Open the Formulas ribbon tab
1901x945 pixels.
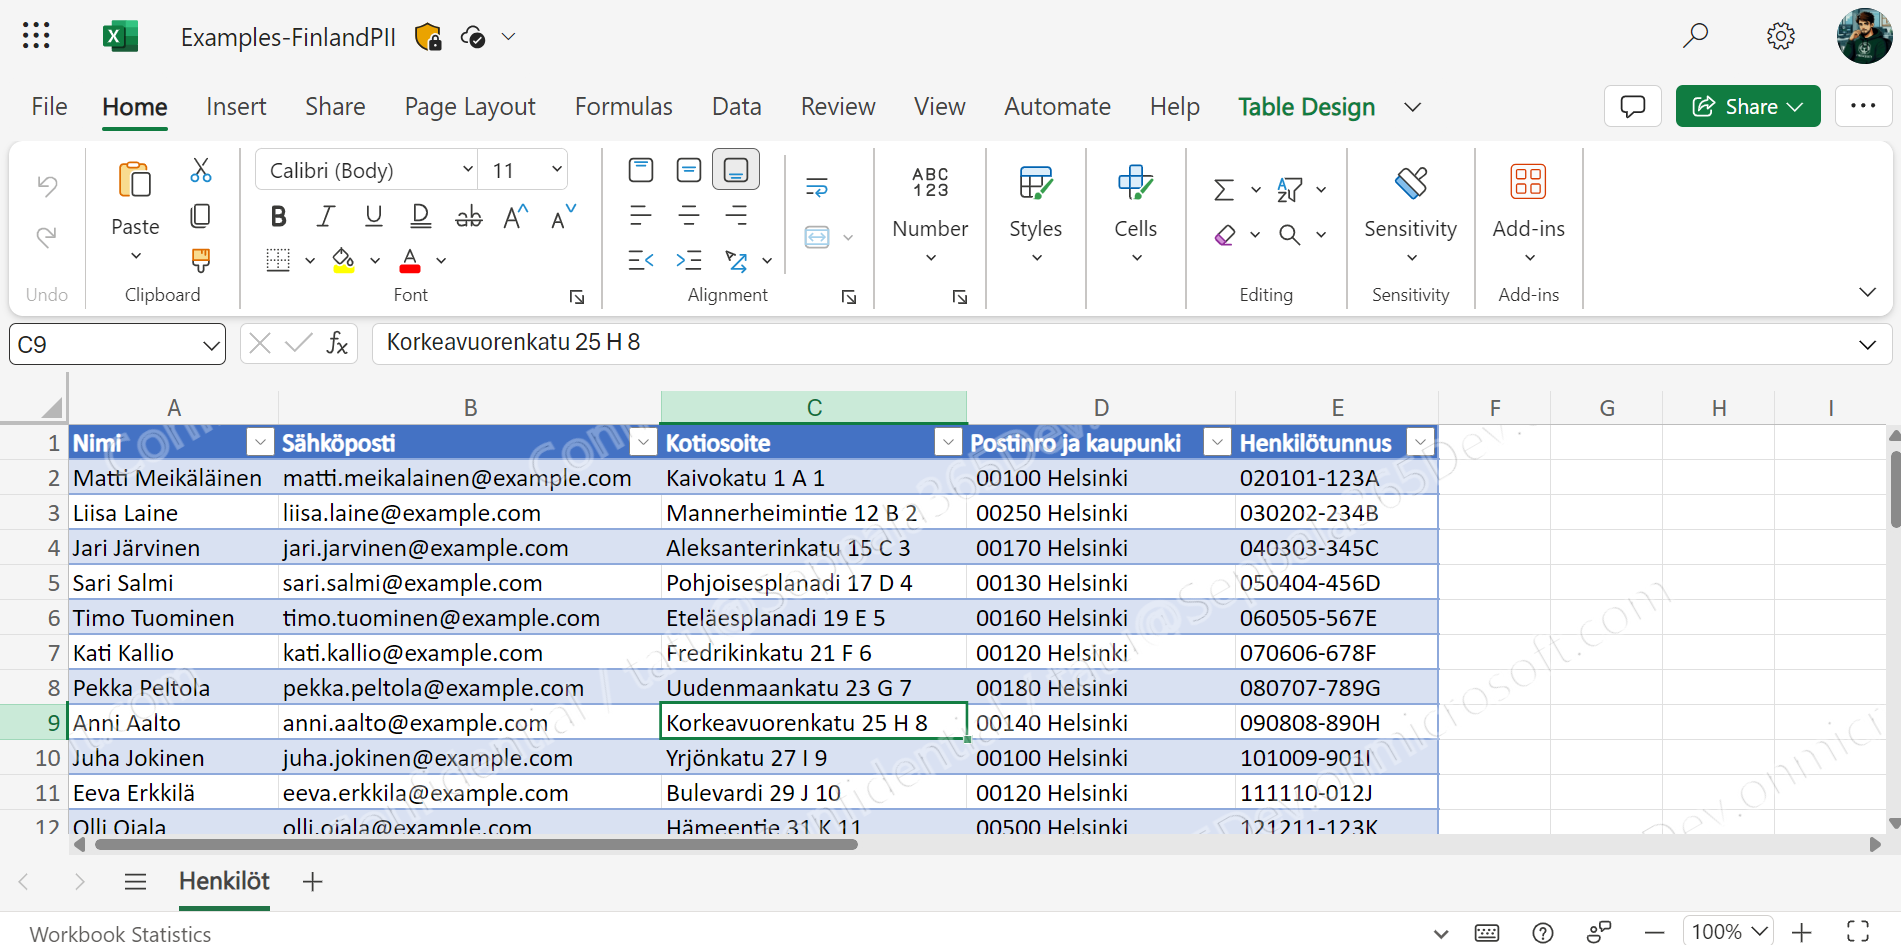[x=623, y=106]
